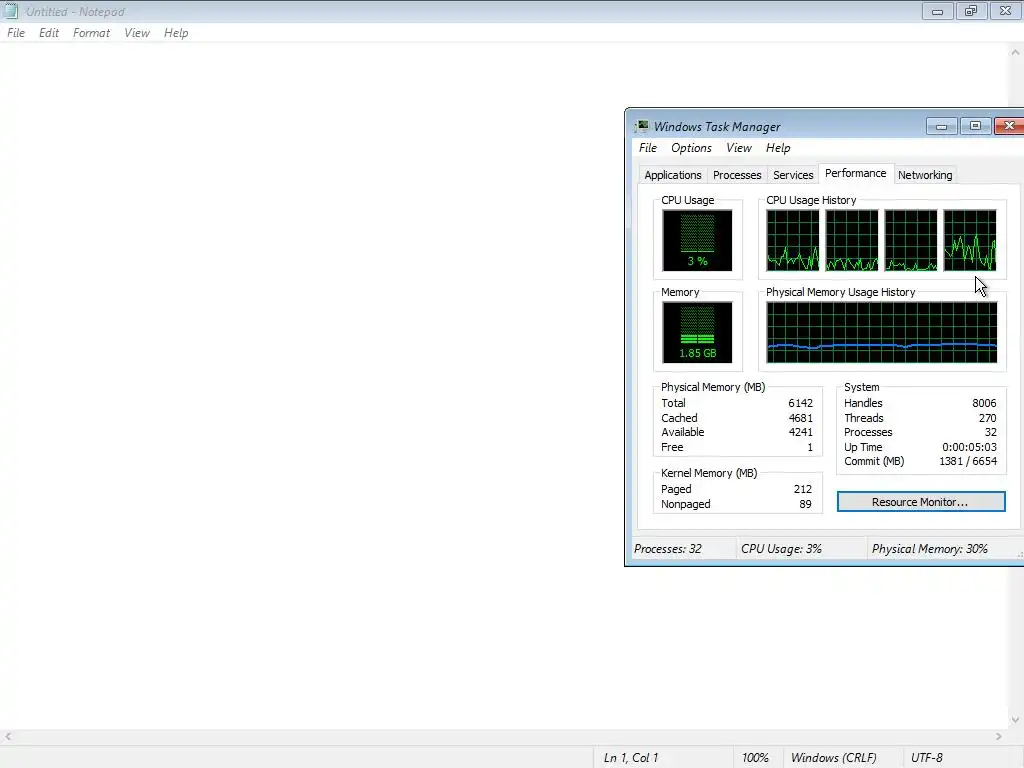Open Notepad Help menu
Viewport: 1024px width, 768px height.
[176, 33]
